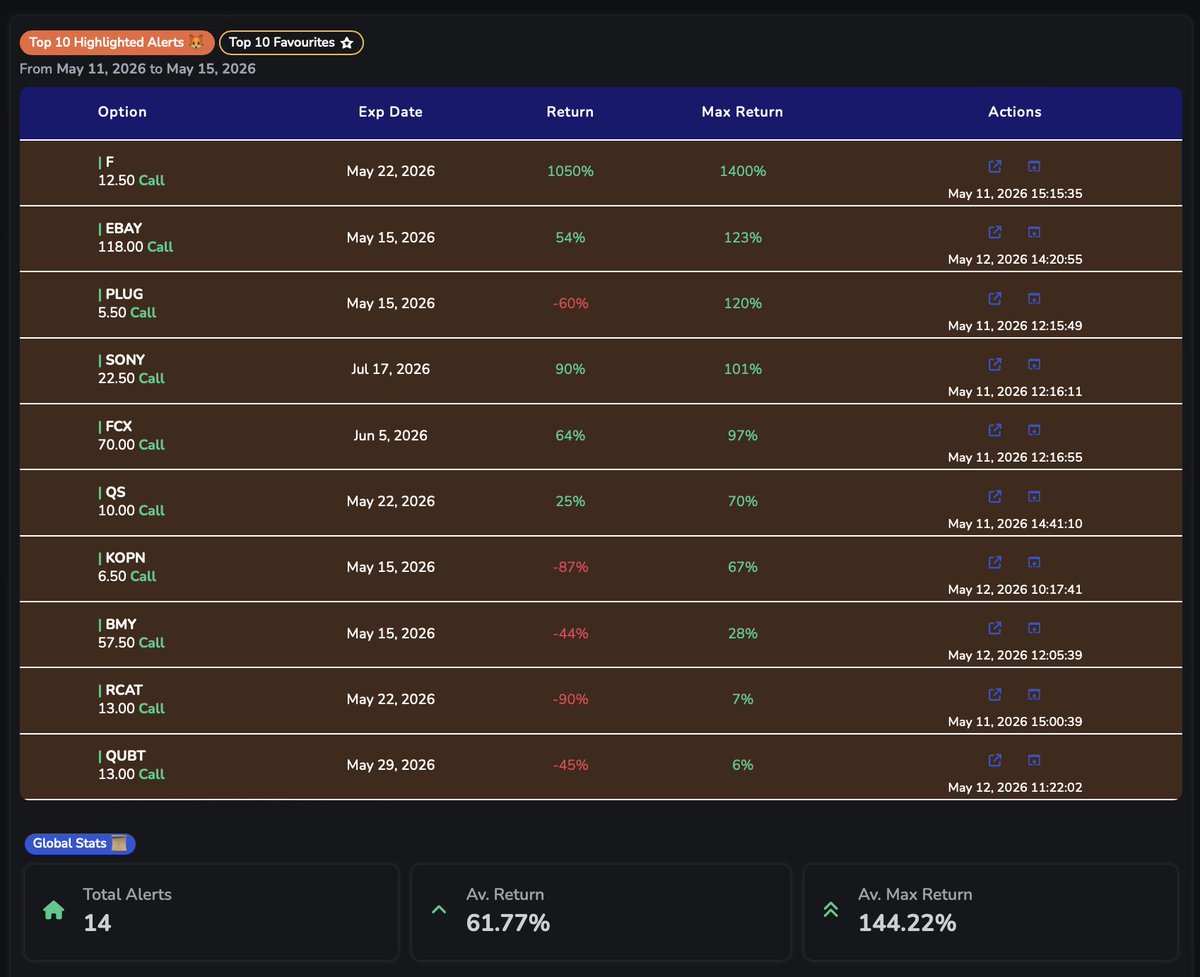Screen dimensions: 1200x977
Task: Select the PLUG ticker name
Action: 124,294
